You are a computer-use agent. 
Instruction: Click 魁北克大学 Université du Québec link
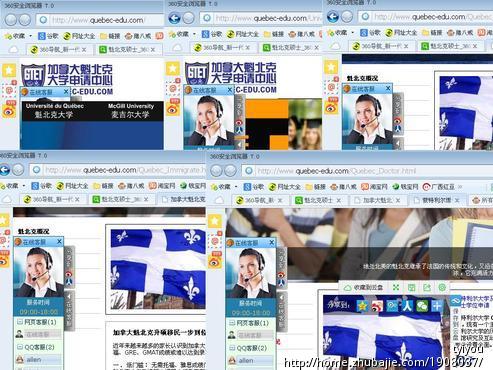pyautogui.click(x=54, y=111)
